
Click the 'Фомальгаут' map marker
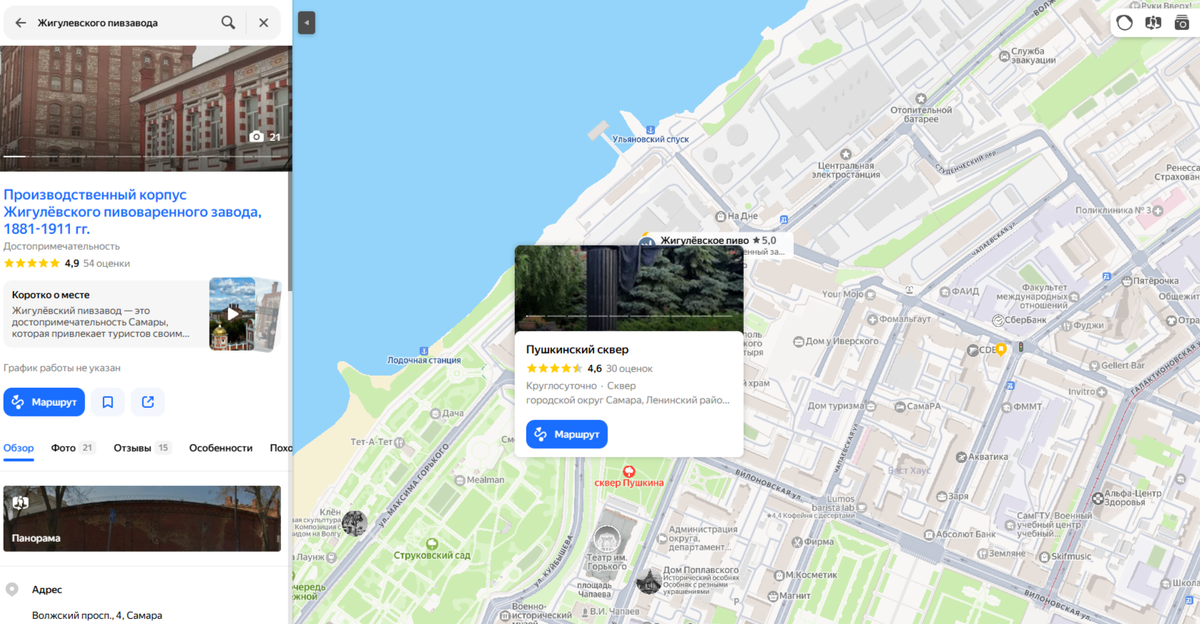click(x=871, y=319)
